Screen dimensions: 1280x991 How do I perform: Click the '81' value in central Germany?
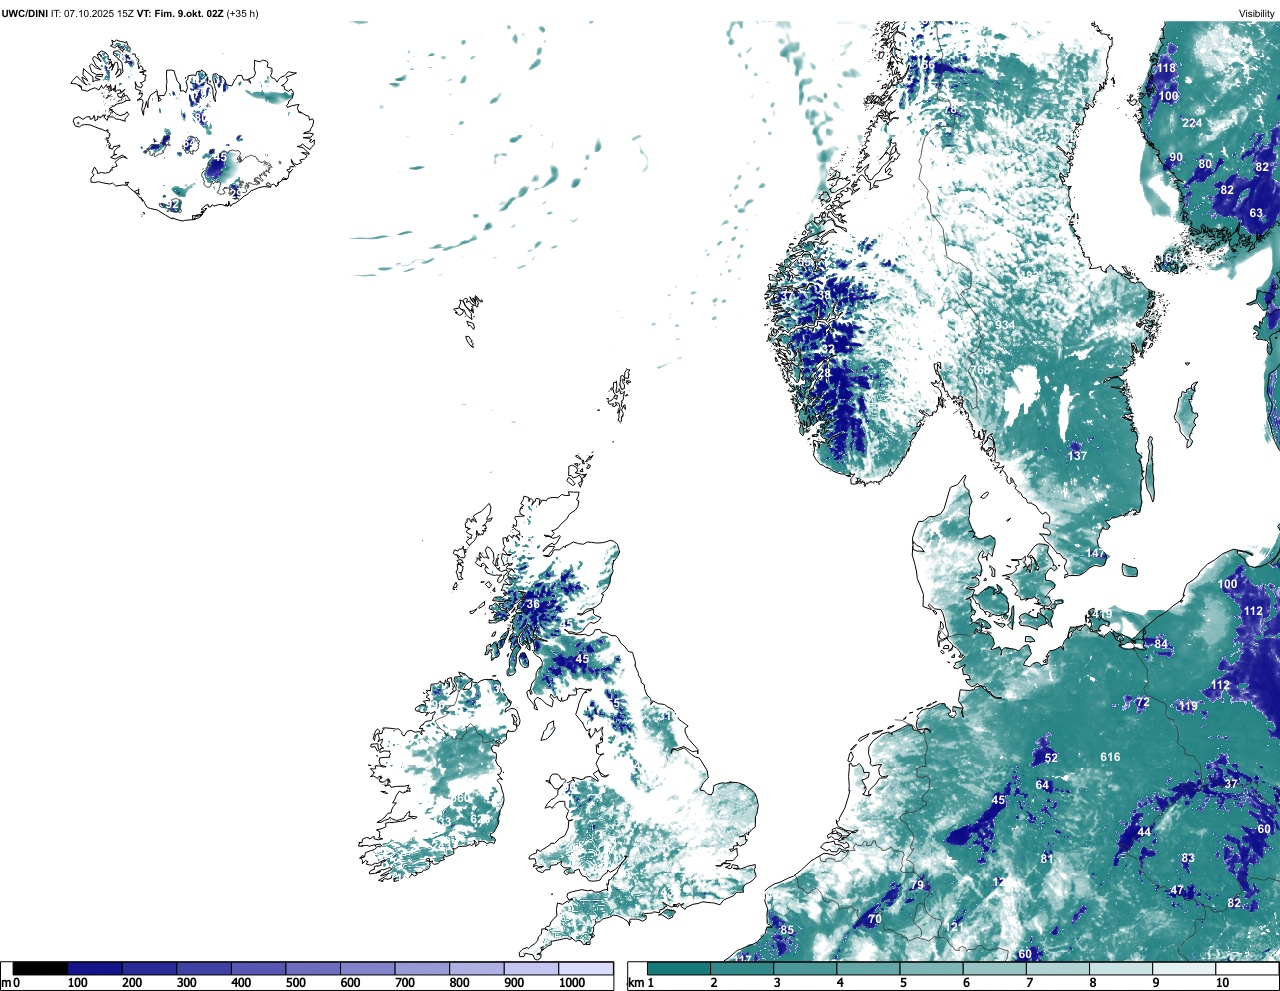coord(1047,858)
